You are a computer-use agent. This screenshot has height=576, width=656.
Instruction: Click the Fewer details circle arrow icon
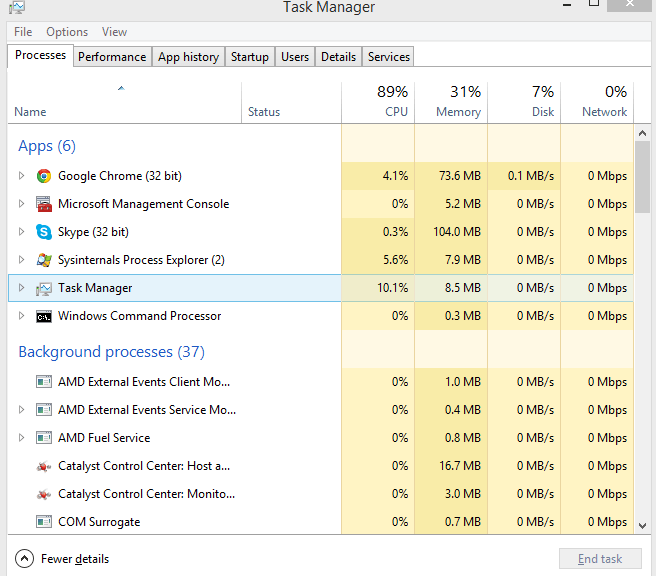24,558
